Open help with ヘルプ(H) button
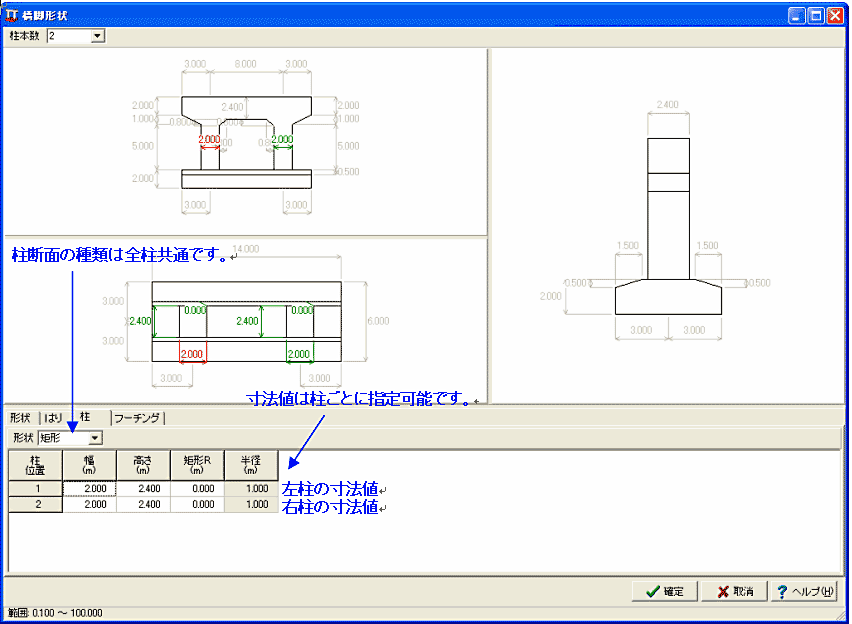852x624 pixels. click(x=804, y=591)
